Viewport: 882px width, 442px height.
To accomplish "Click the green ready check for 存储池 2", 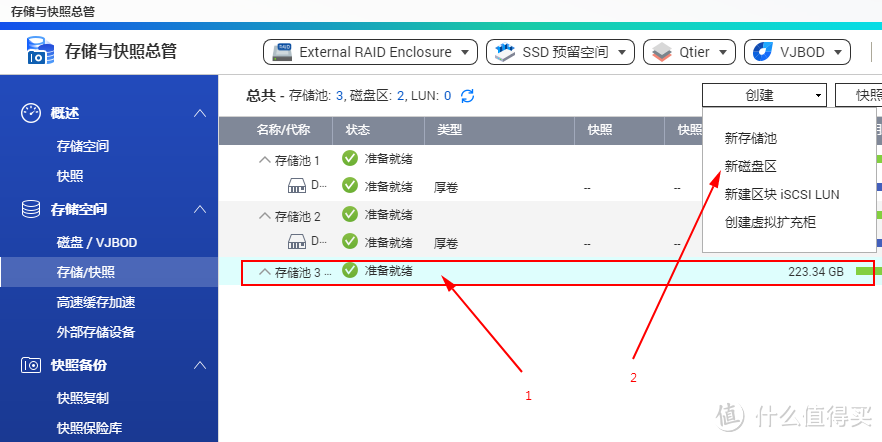I will [x=350, y=214].
